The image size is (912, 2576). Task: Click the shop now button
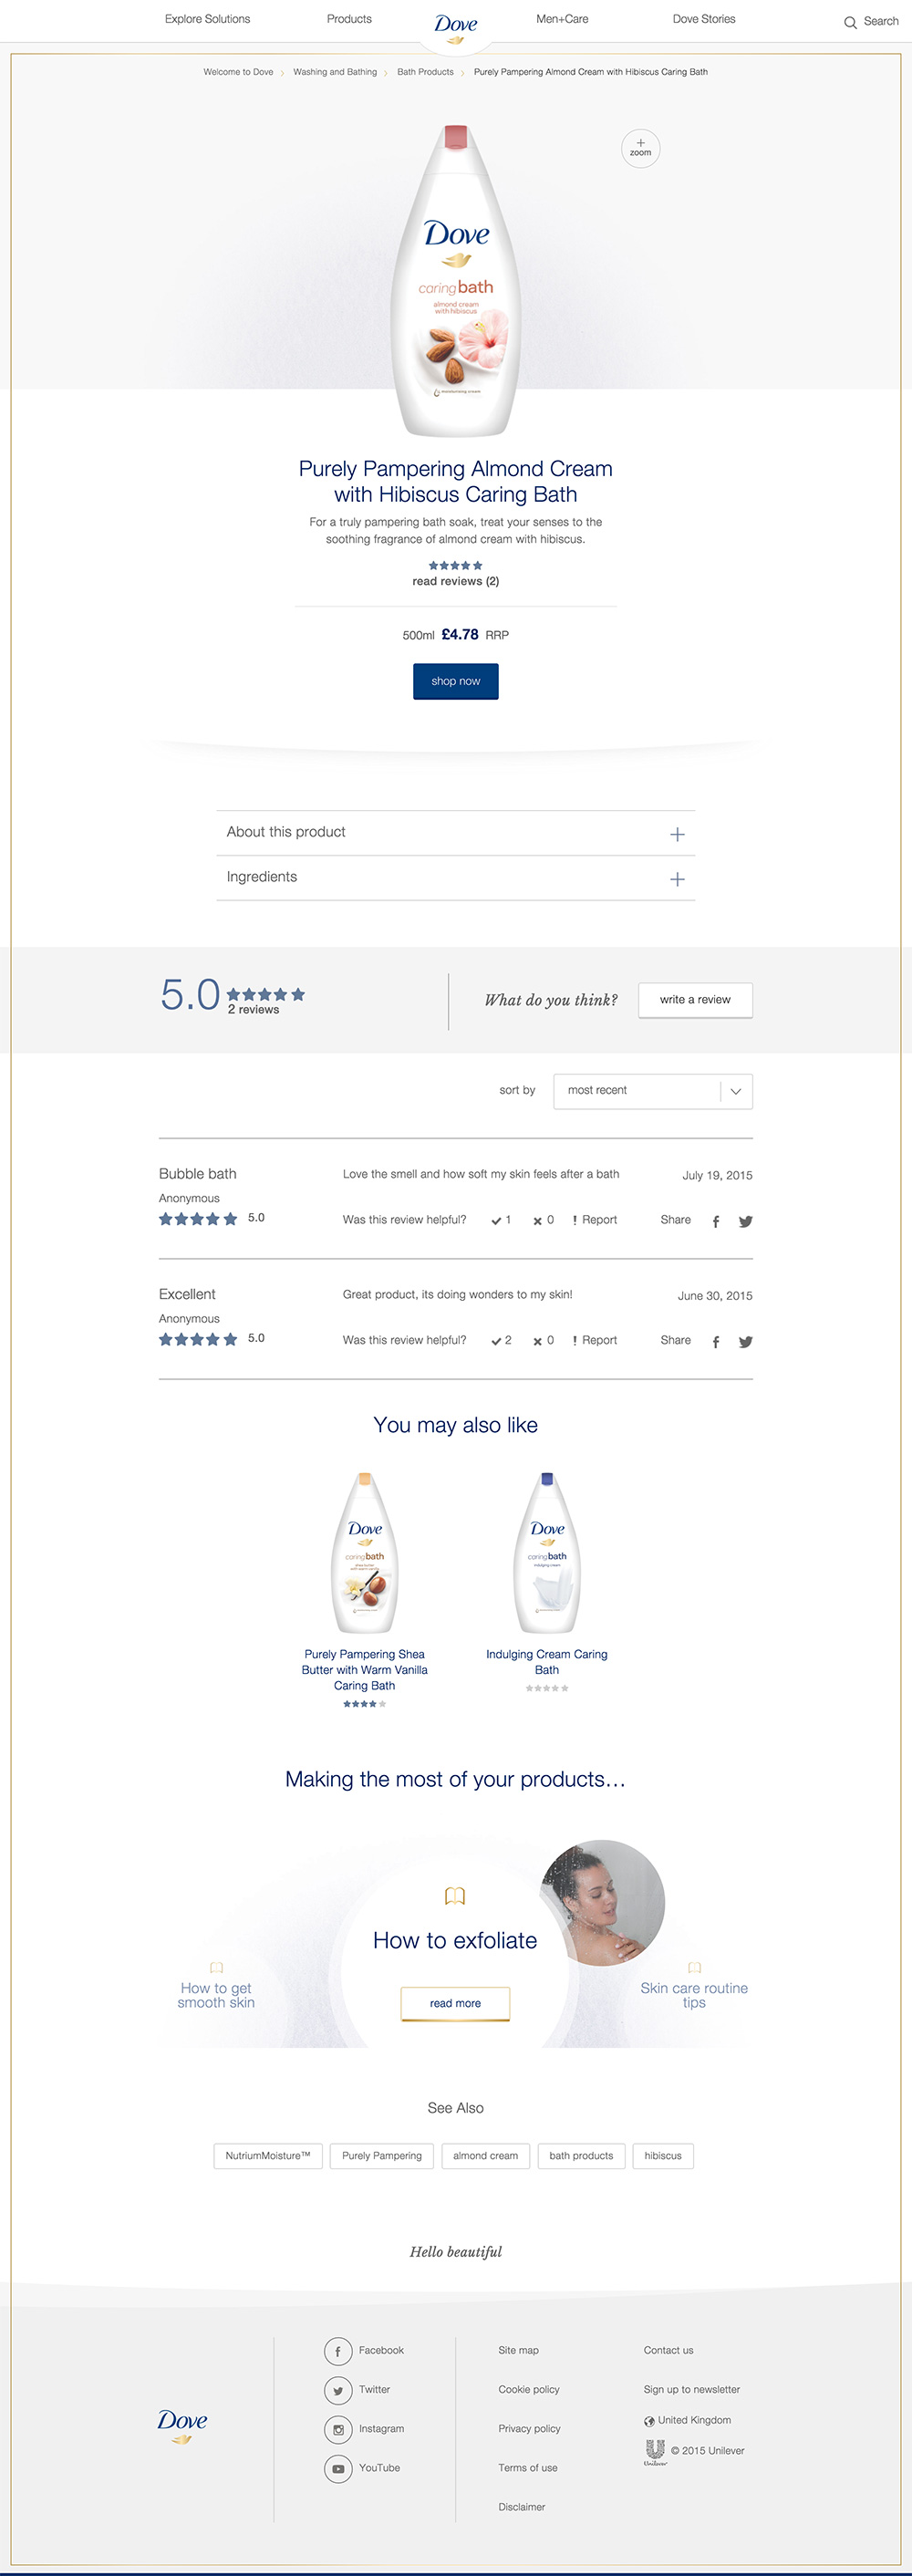click(x=456, y=681)
